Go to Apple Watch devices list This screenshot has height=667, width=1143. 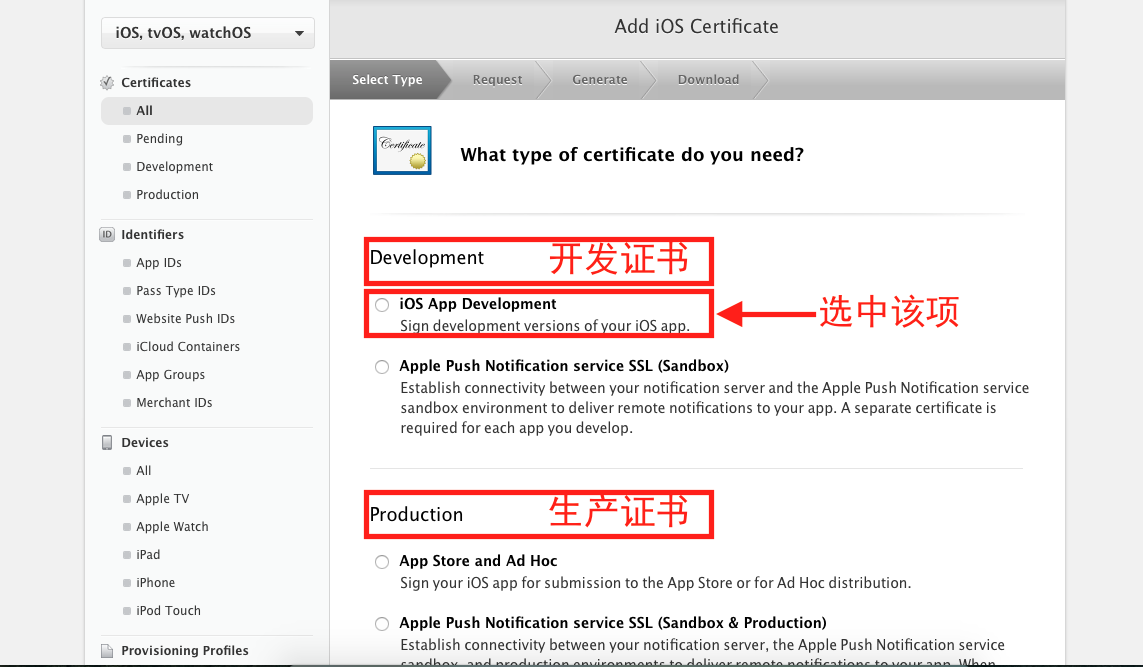click(x=172, y=527)
